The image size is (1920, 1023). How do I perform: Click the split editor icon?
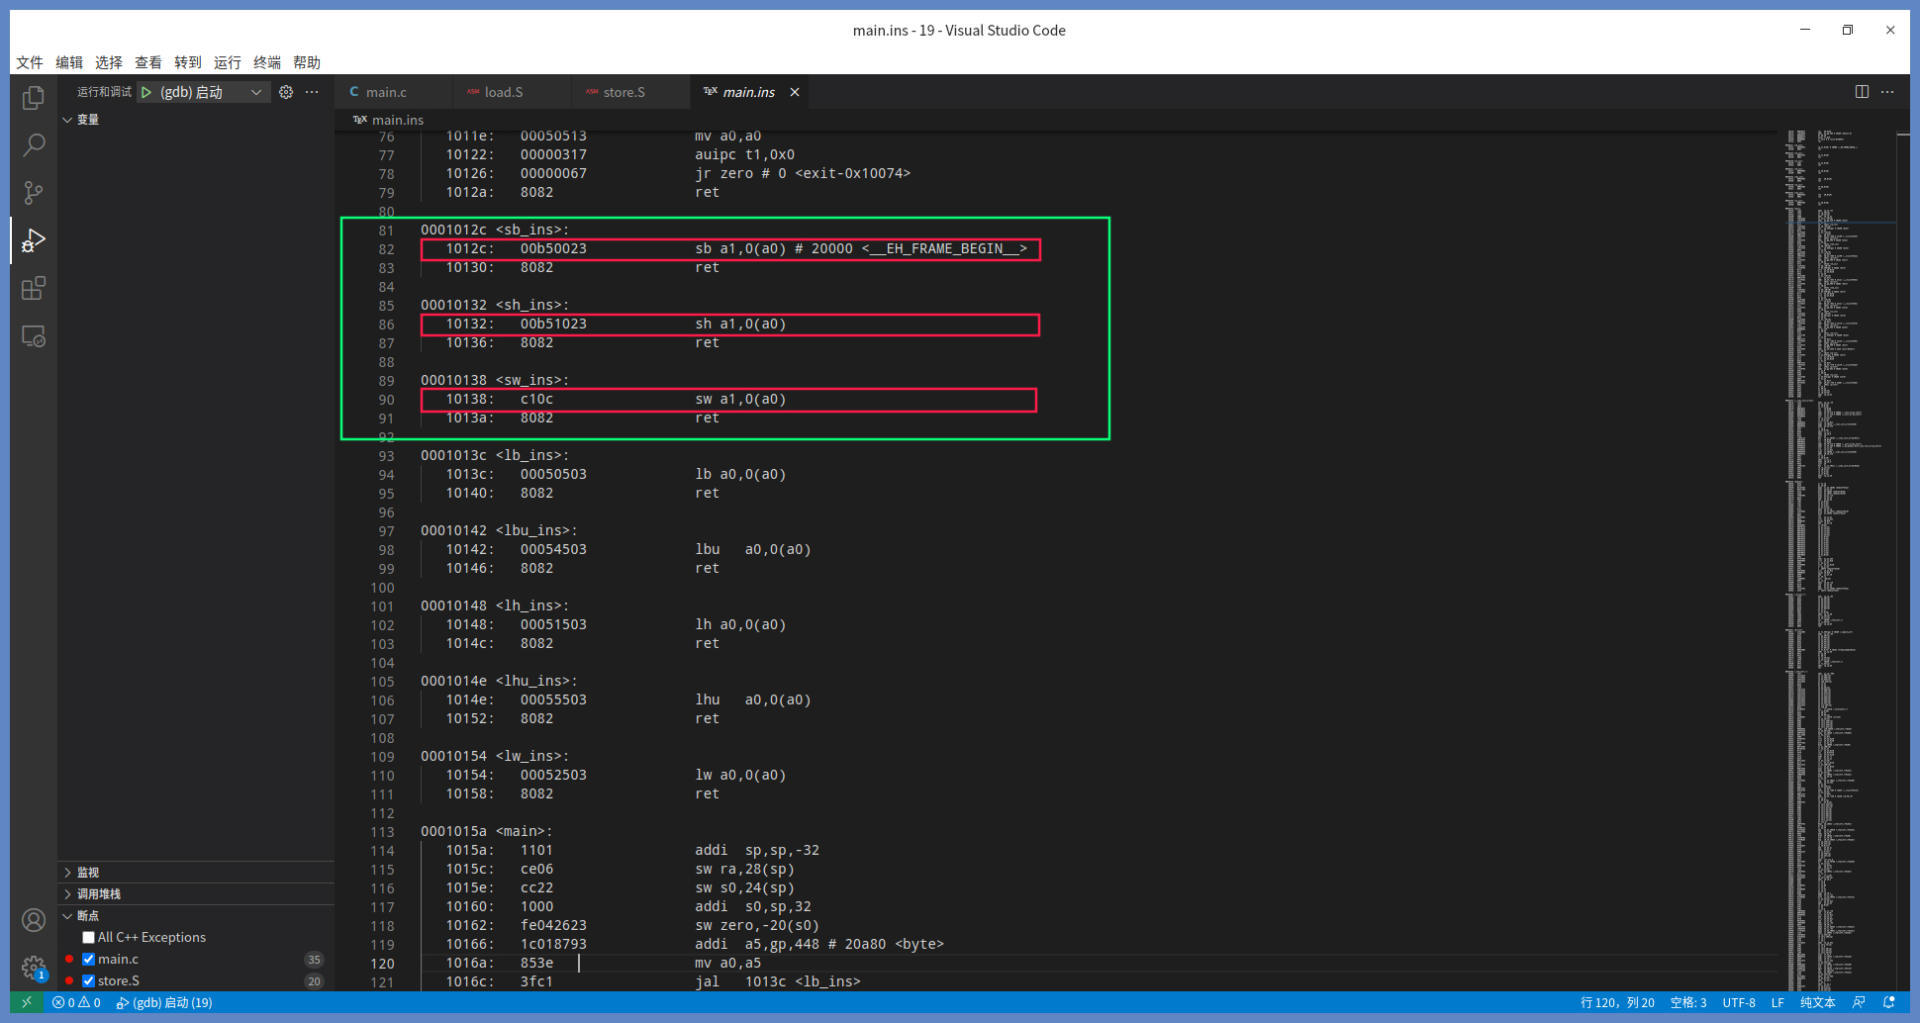(1861, 92)
